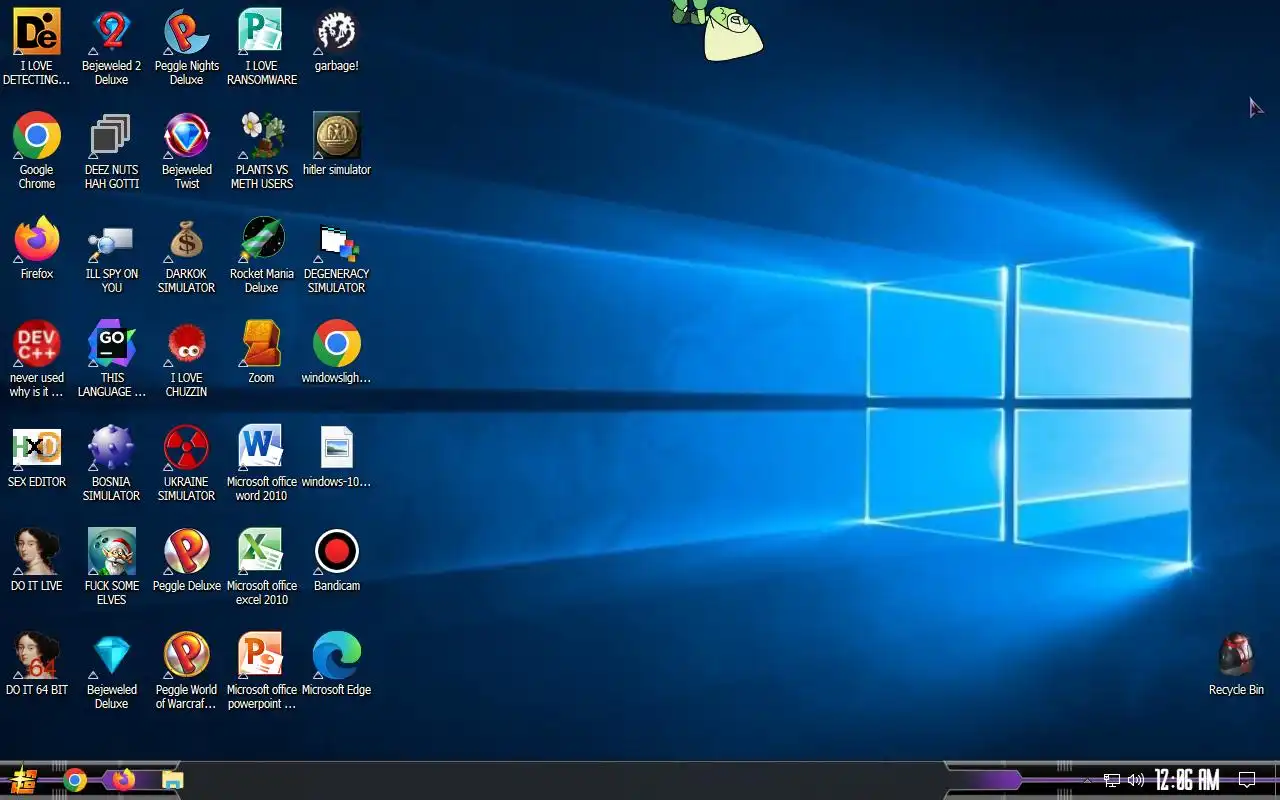Open Chrome from the taskbar
The width and height of the screenshot is (1280, 800).
tap(75, 780)
